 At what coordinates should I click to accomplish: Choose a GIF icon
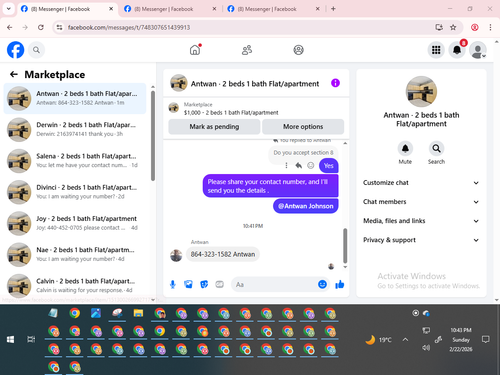(x=219, y=284)
